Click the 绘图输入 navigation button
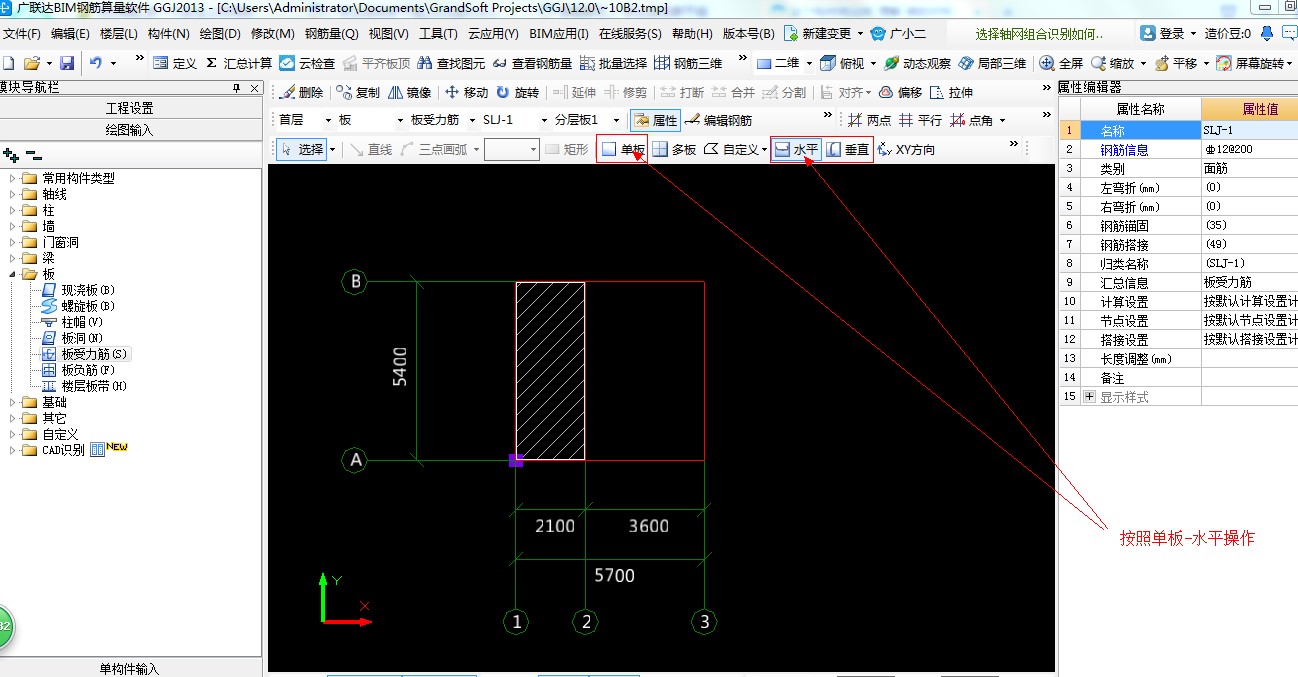The width and height of the screenshot is (1298, 677). [x=130, y=130]
